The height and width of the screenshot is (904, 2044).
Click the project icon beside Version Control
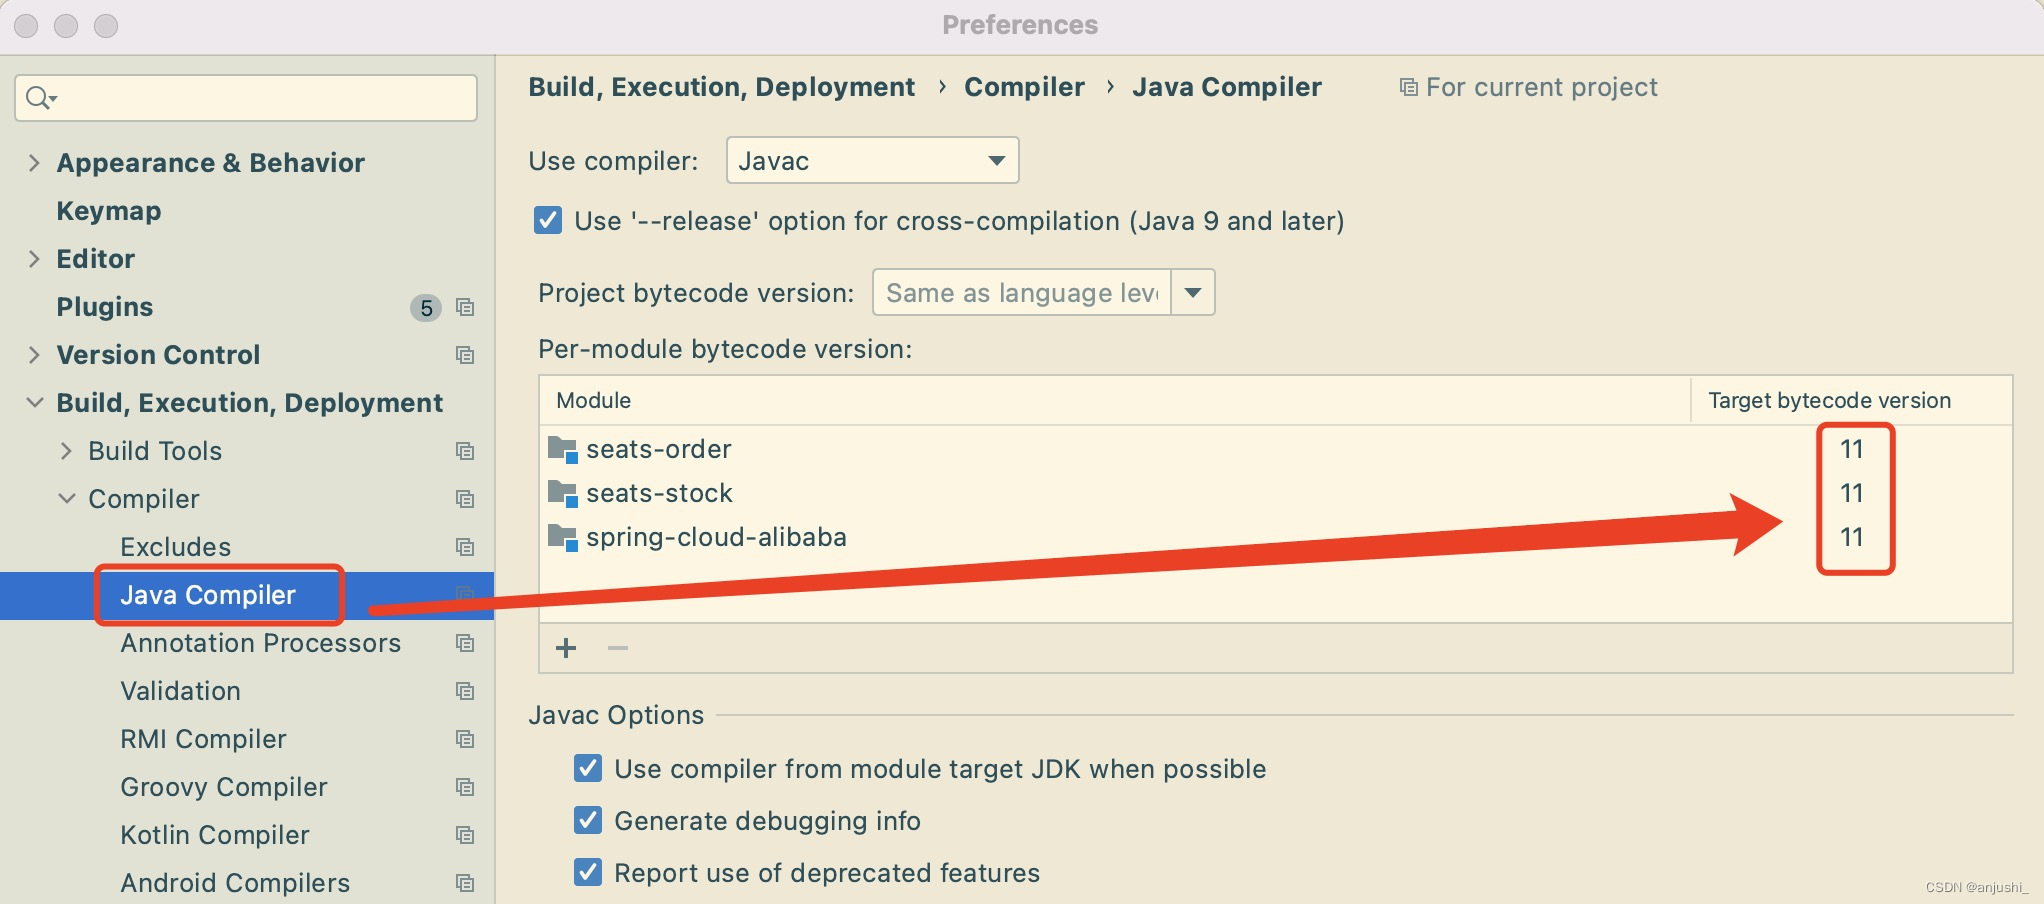tap(465, 355)
